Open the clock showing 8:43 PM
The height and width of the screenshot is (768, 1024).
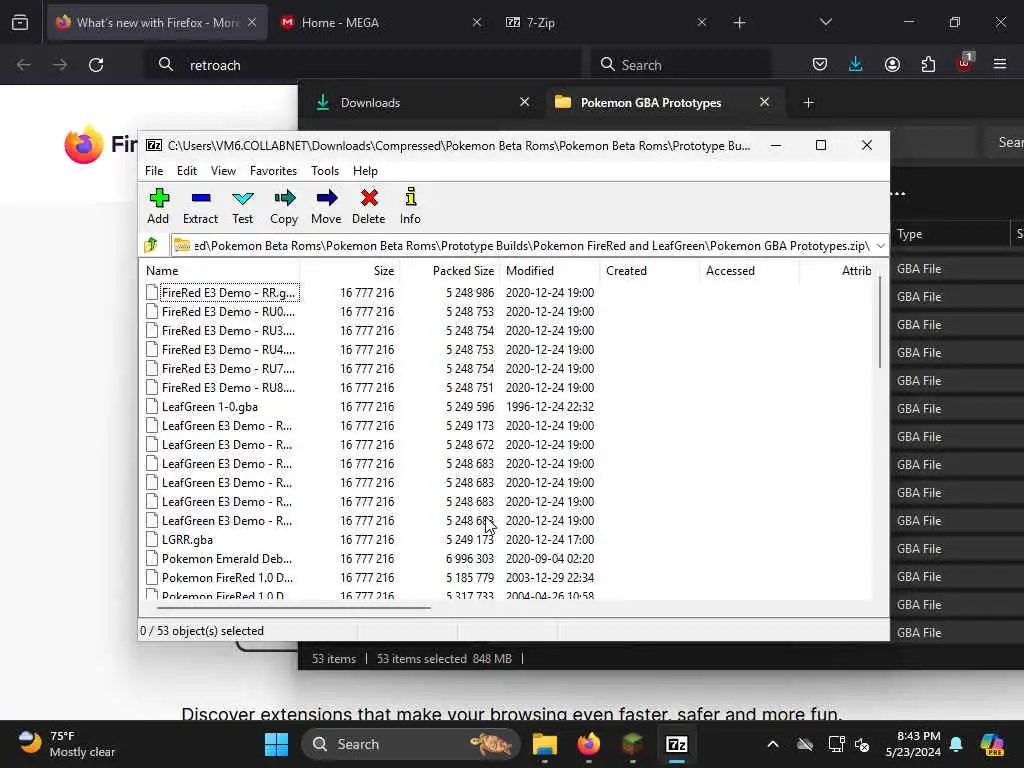point(913,744)
